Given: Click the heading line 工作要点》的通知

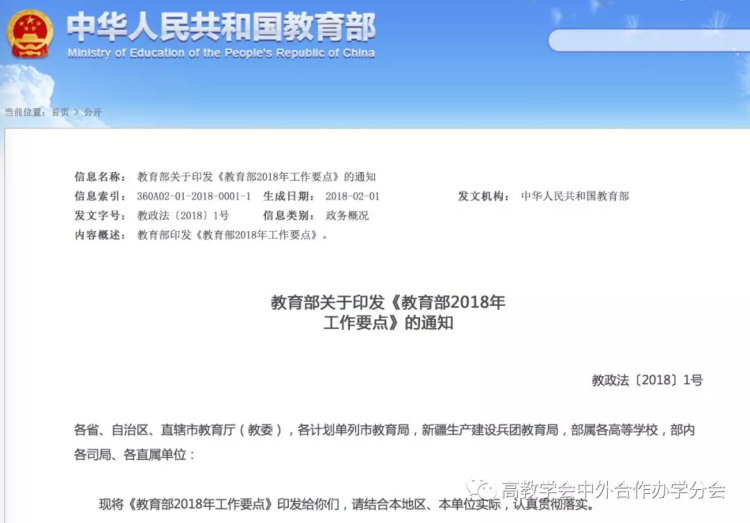Looking at the screenshot, I should point(388,323).
